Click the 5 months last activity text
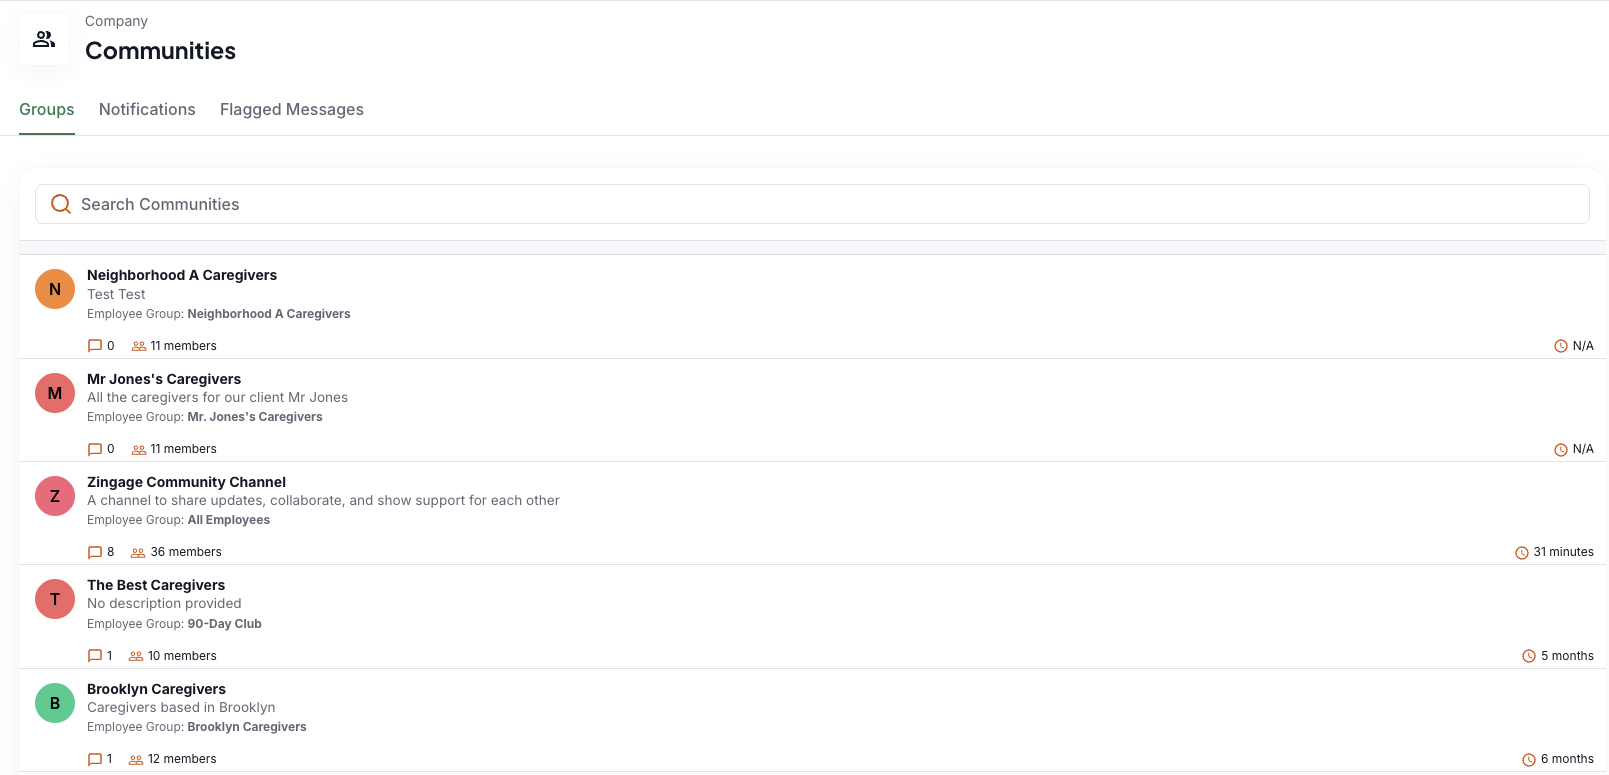Image resolution: width=1609 pixels, height=775 pixels. coord(1567,656)
